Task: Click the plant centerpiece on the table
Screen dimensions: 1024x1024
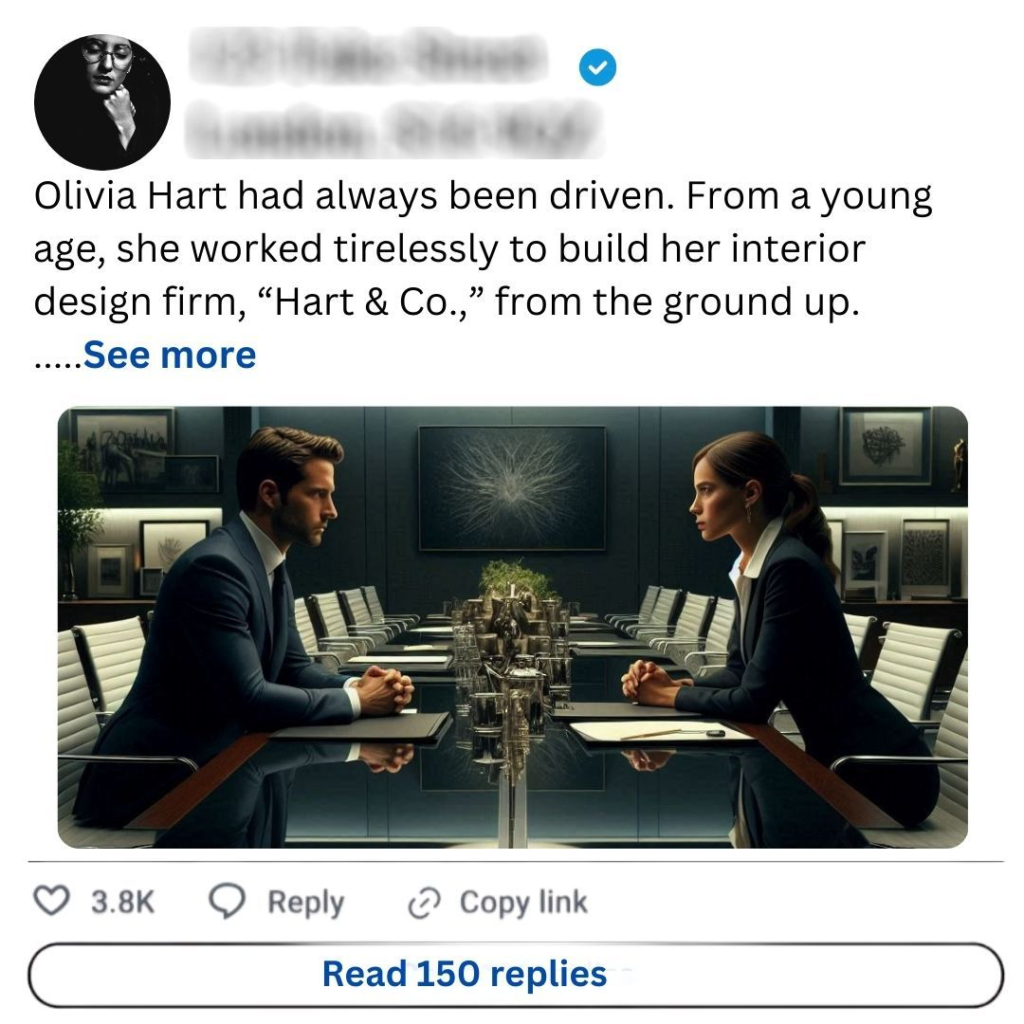Action: 516,580
